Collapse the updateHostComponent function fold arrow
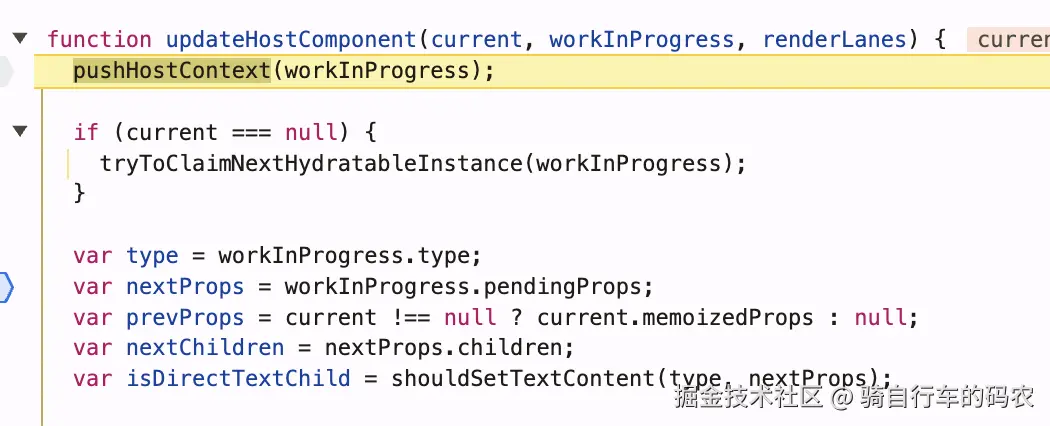1050x426 pixels. pyautogui.click(x=19, y=39)
